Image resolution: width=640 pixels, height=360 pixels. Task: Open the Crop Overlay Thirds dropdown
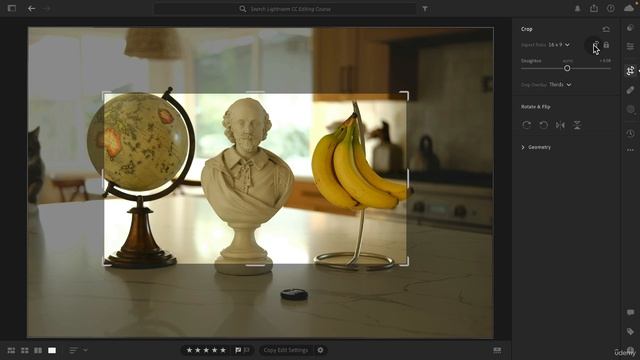tap(560, 84)
